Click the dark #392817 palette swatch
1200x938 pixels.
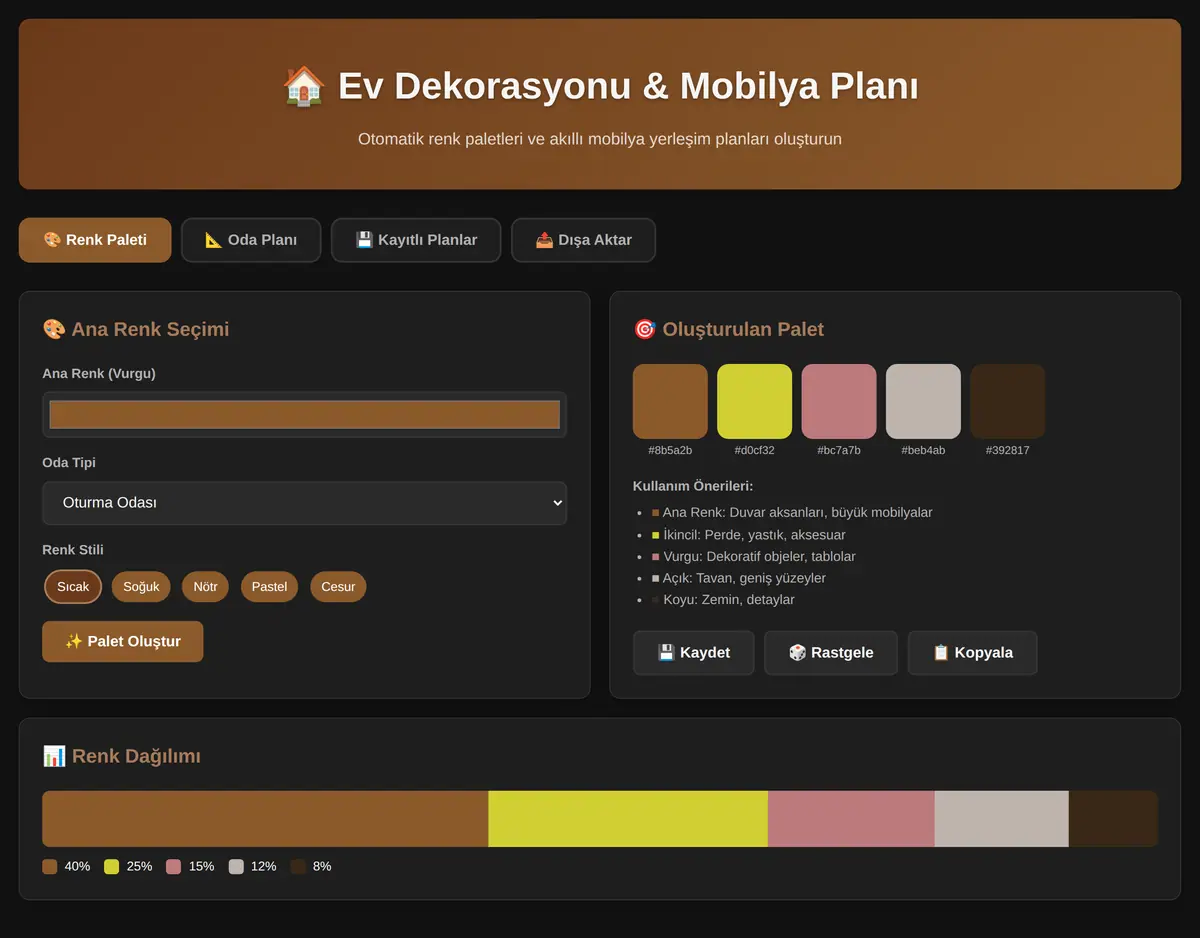tap(1008, 401)
